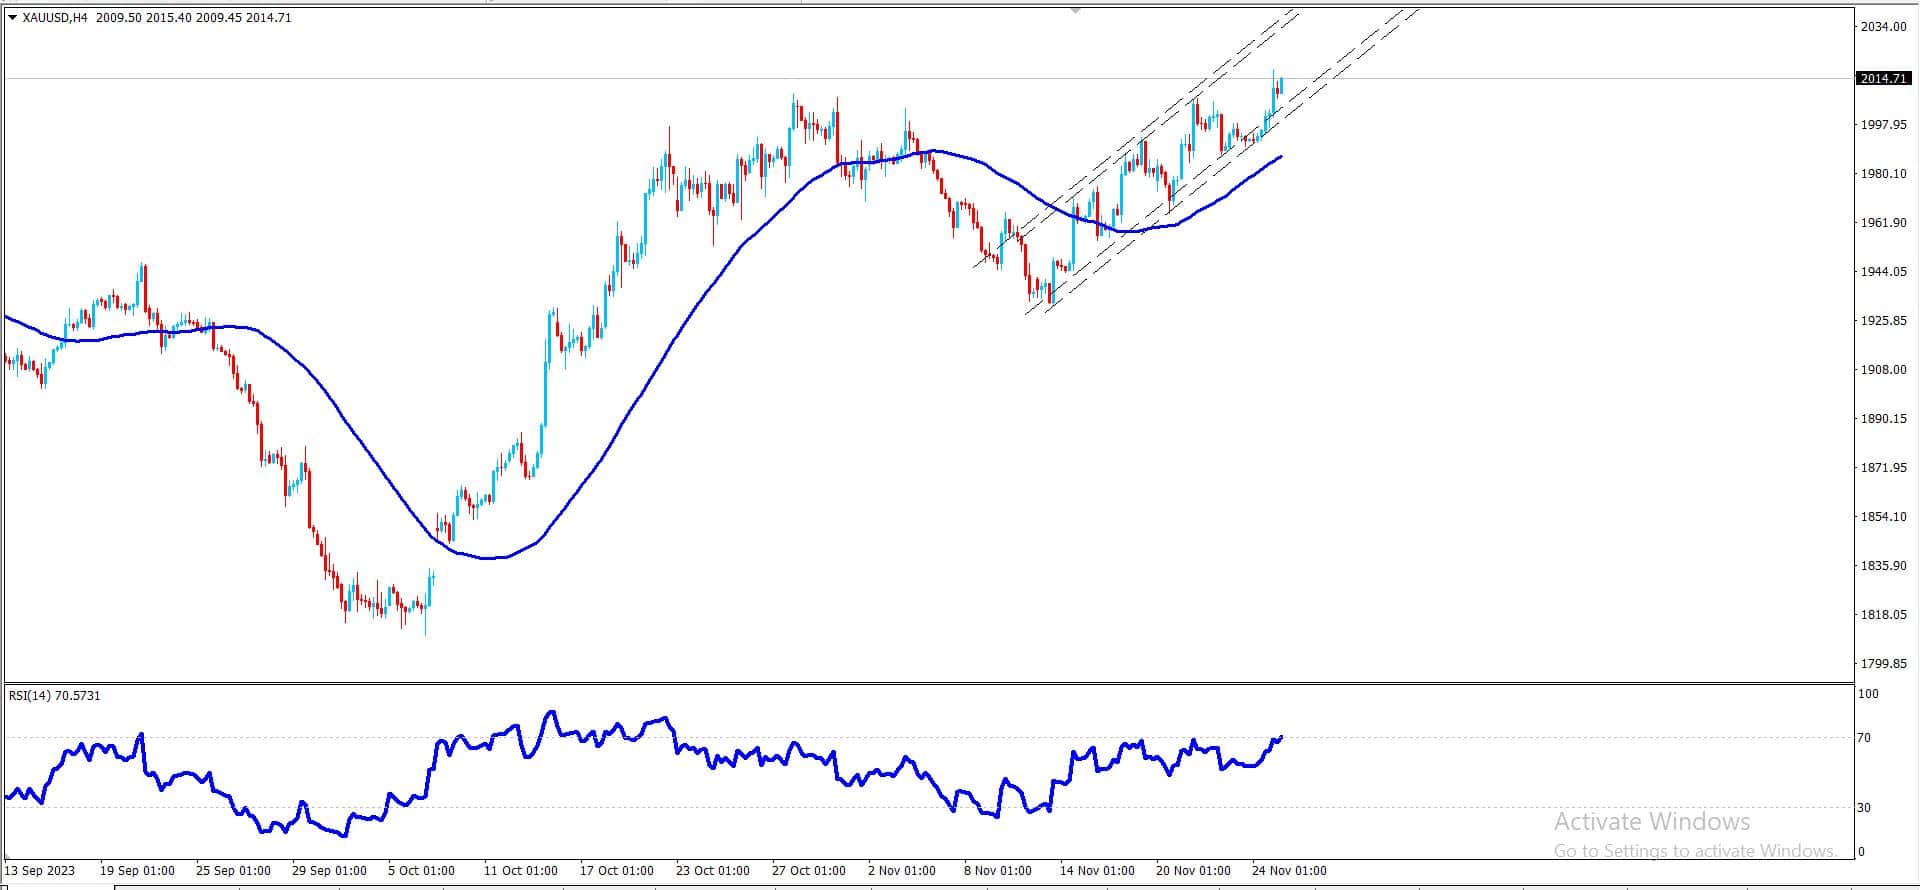Click the 2 Nov 01:00 time label
This screenshot has width=1920, height=890.
902,871
